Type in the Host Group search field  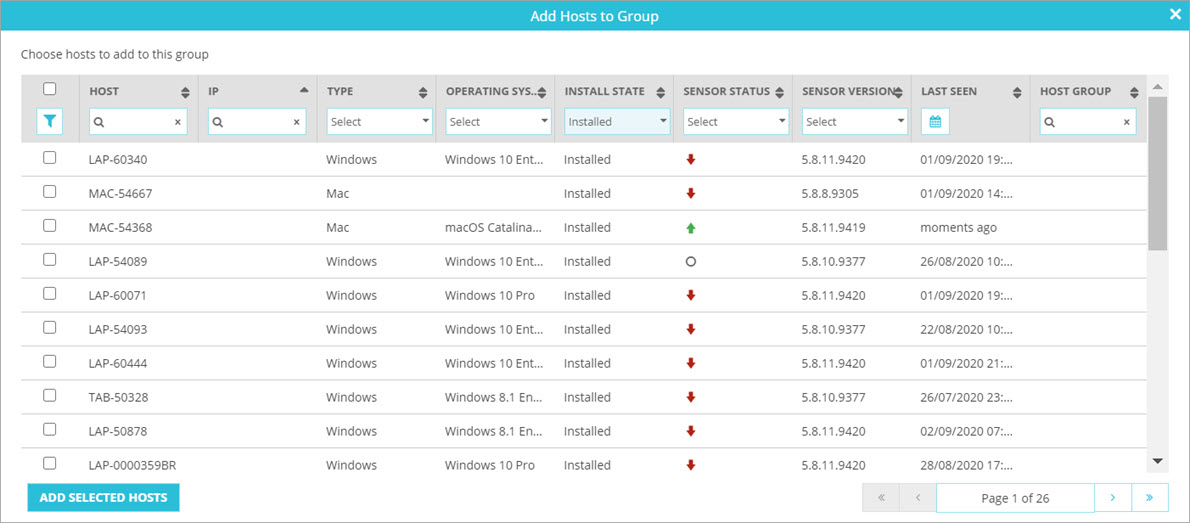coord(1082,122)
